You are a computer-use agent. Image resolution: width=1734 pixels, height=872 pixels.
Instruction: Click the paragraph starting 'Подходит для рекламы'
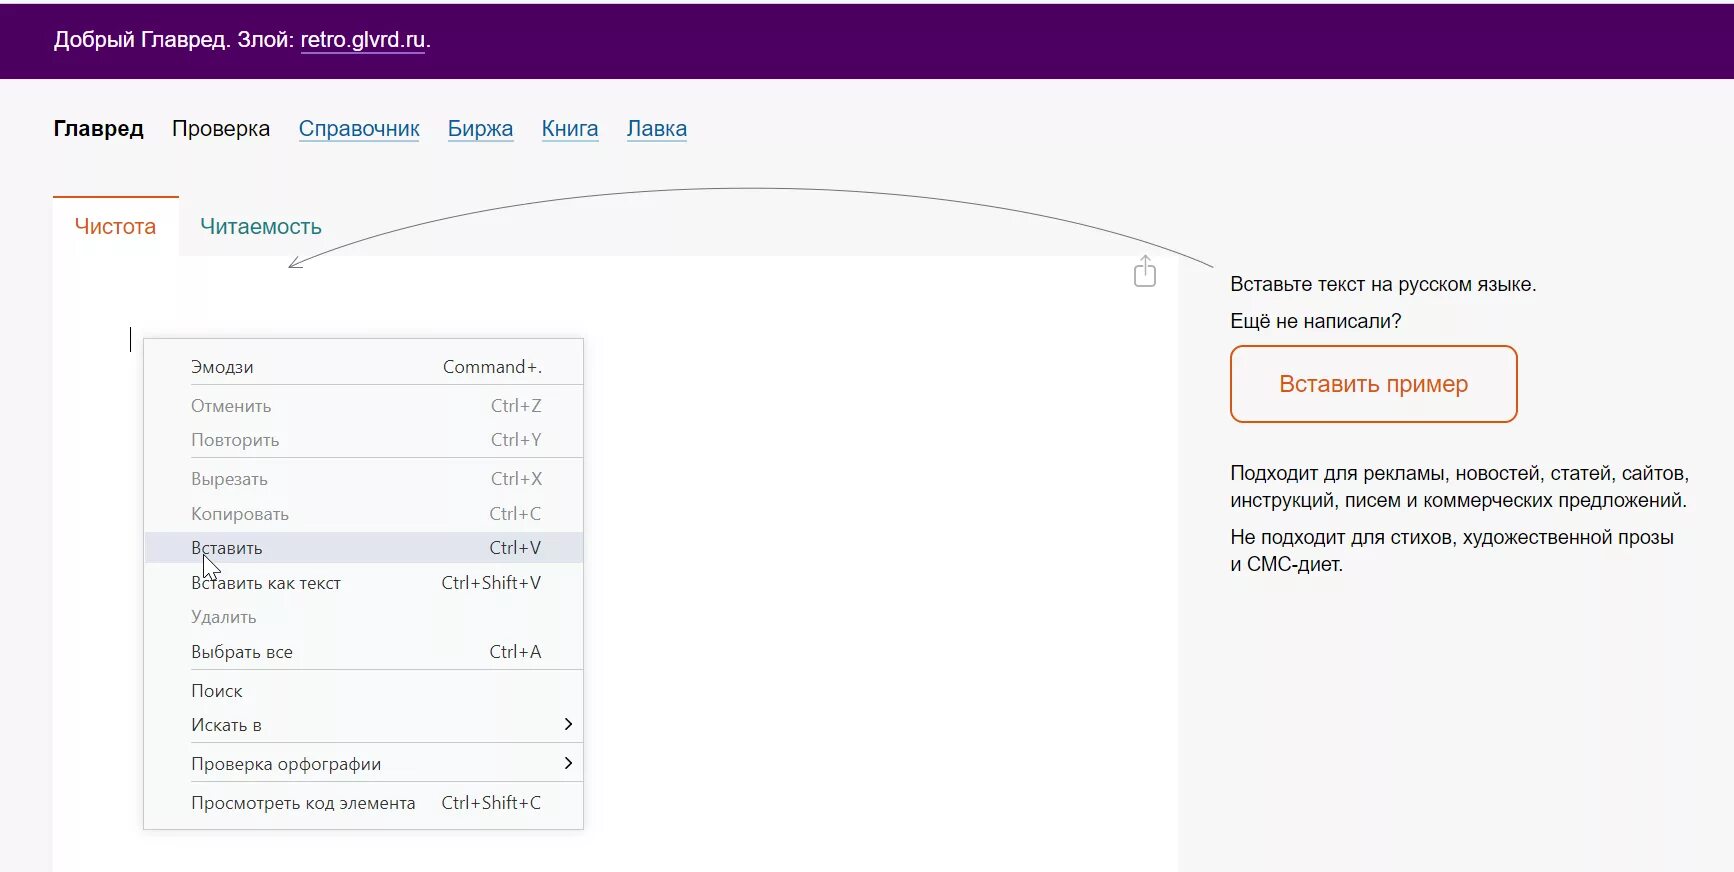point(1459,487)
